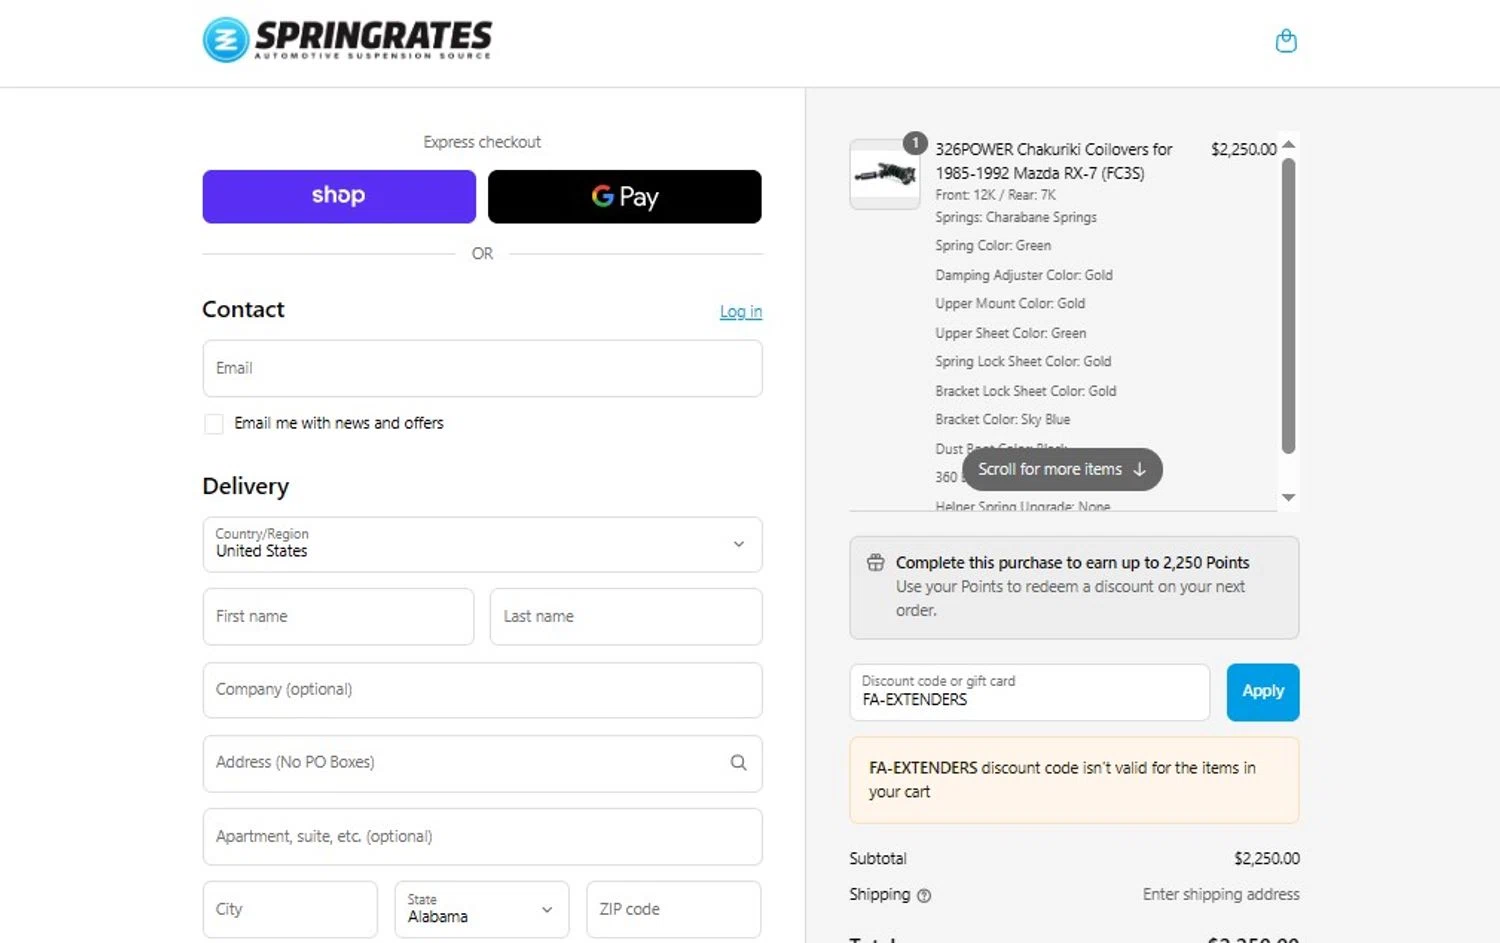Open the Country/Region dropdown
The width and height of the screenshot is (1500, 943).
(482, 544)
